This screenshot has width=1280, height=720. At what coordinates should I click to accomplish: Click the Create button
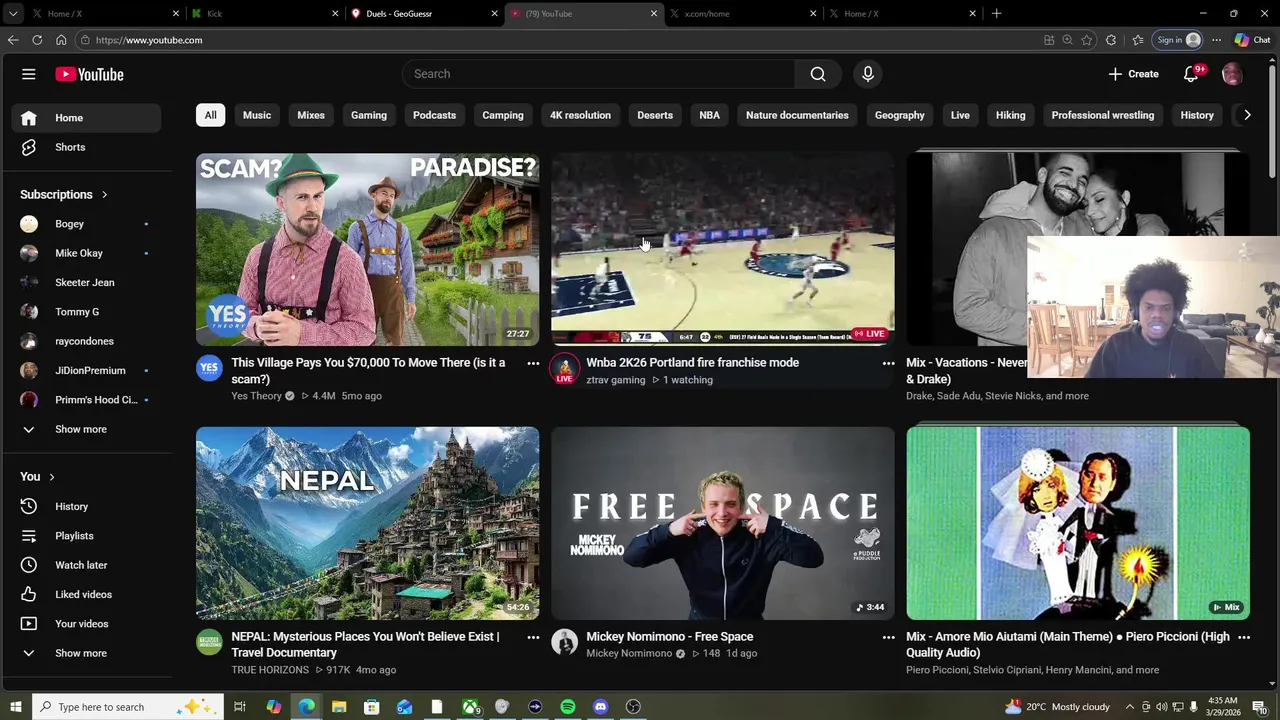click(x=1133, y=74)
